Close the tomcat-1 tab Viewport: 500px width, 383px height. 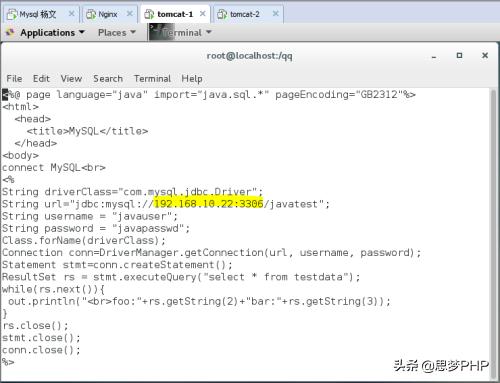point(202,14)
